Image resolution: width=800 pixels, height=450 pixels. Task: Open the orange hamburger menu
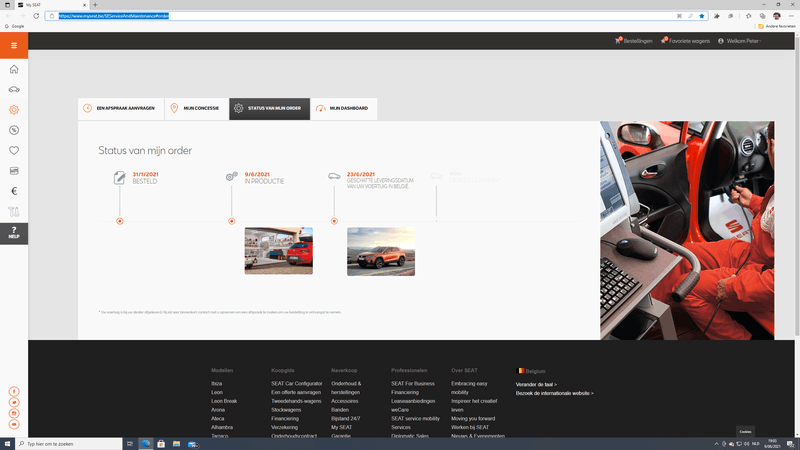point(14,45)
